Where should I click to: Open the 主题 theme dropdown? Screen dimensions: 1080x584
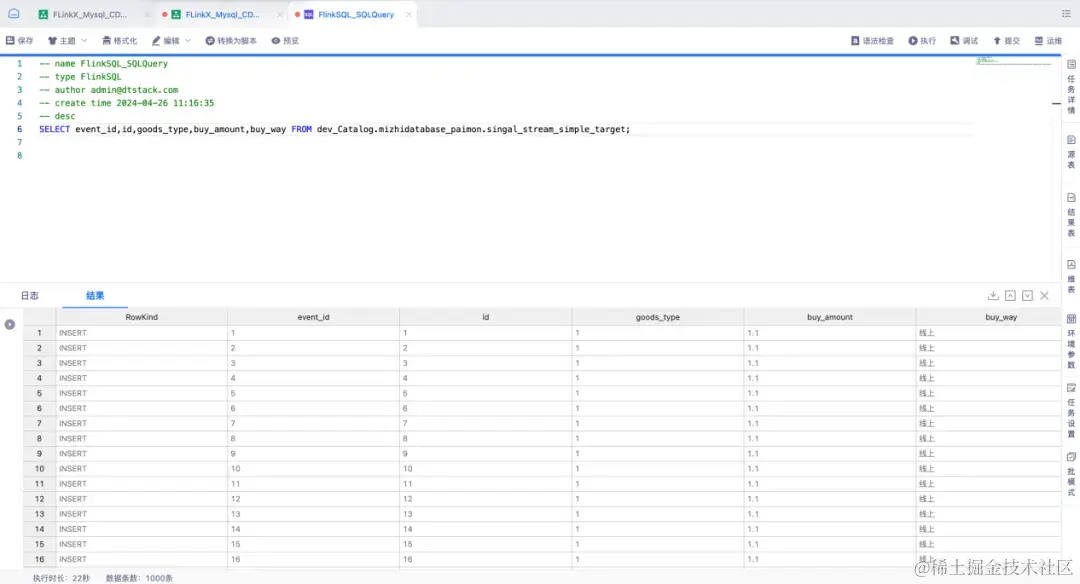click(67, 41)
